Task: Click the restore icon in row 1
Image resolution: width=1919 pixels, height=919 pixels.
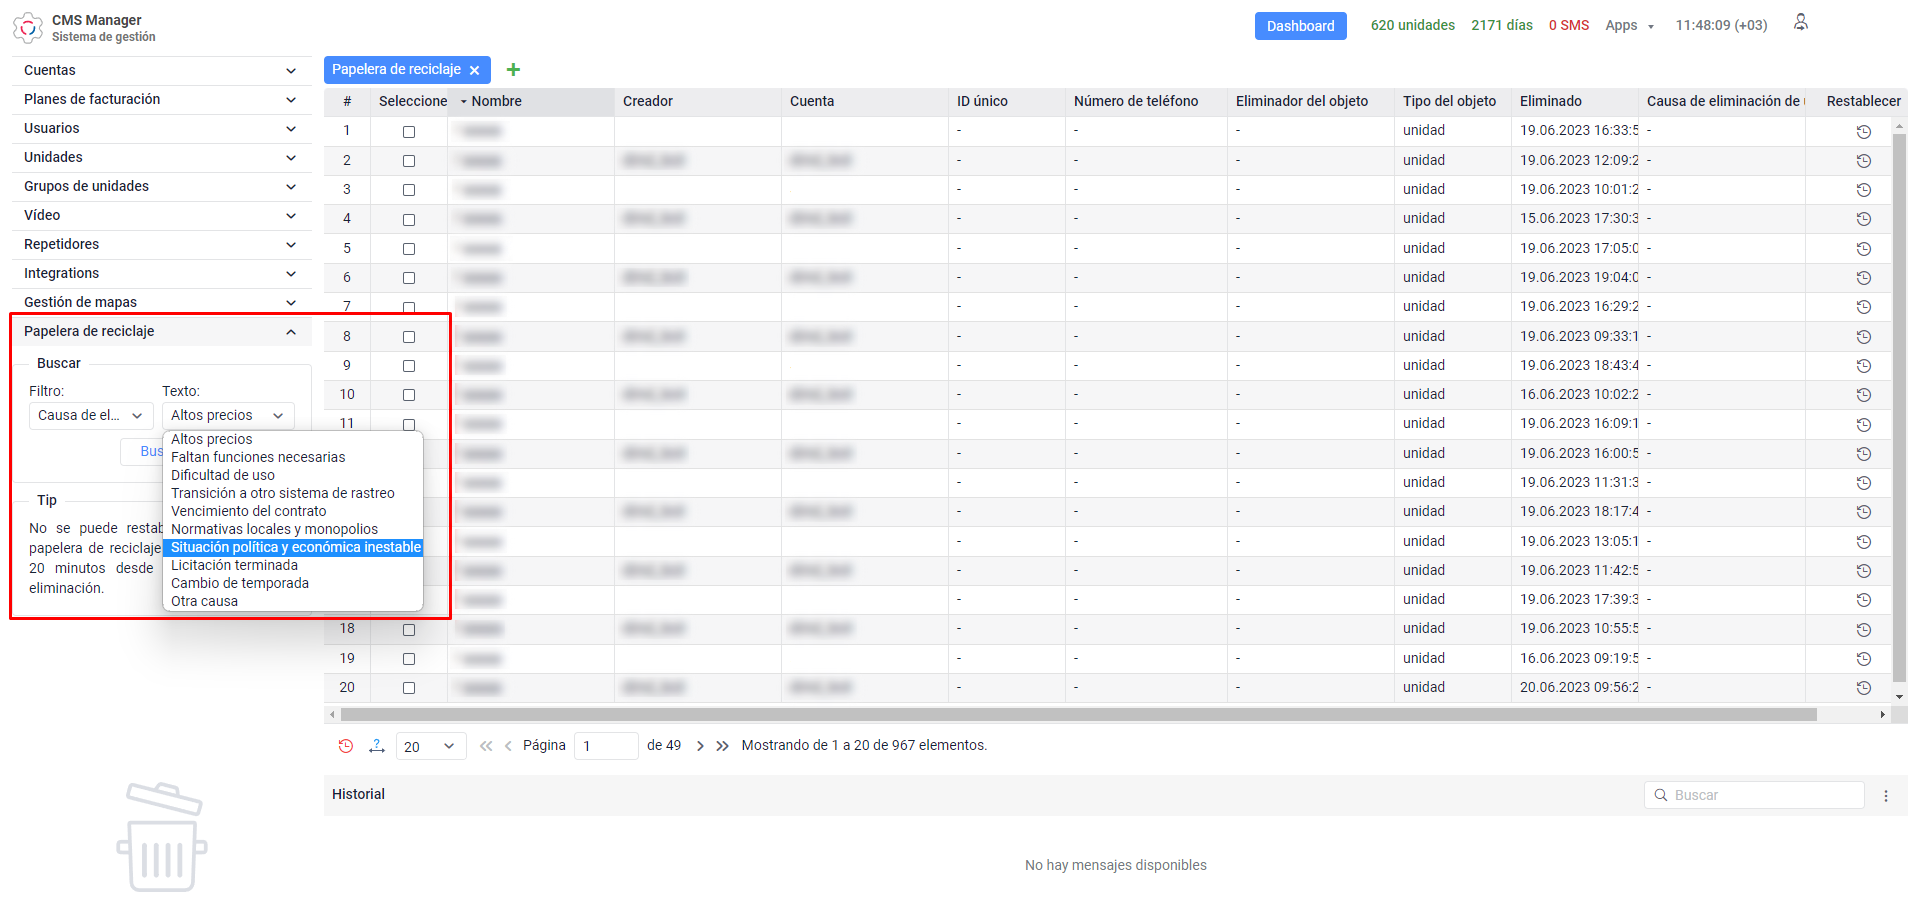Action: [1863, 132]
